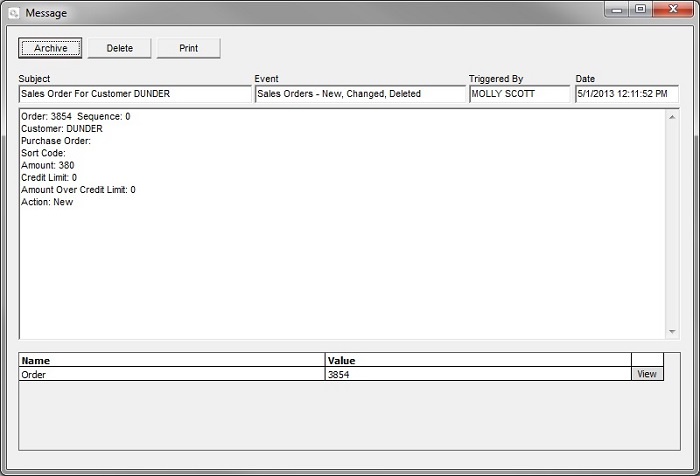
Task: Click the Name column header
Action: coord(172,360)
